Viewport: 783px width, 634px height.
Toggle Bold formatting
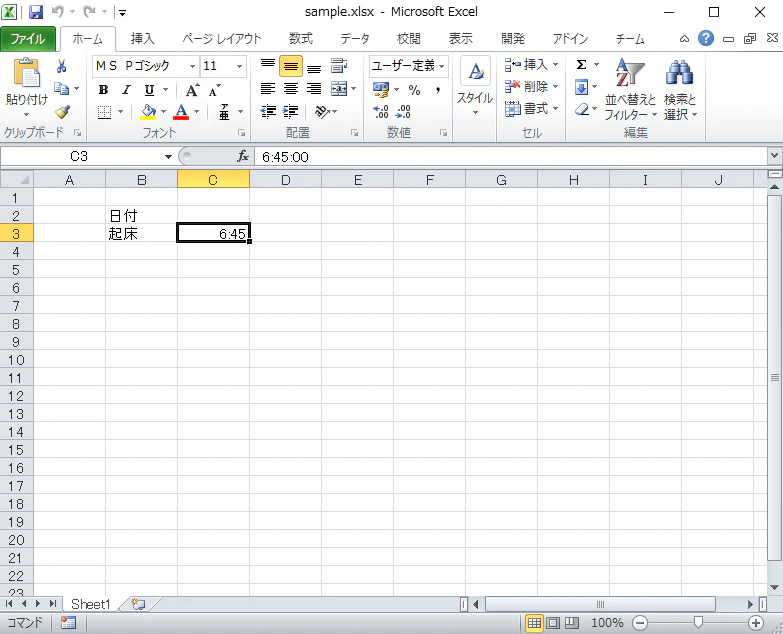[103, 90]
